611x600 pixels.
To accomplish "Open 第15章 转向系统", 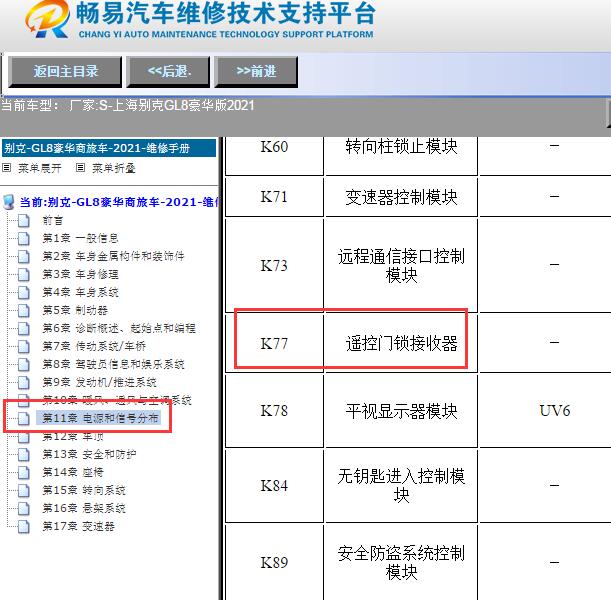I will (x=84, y=490).
